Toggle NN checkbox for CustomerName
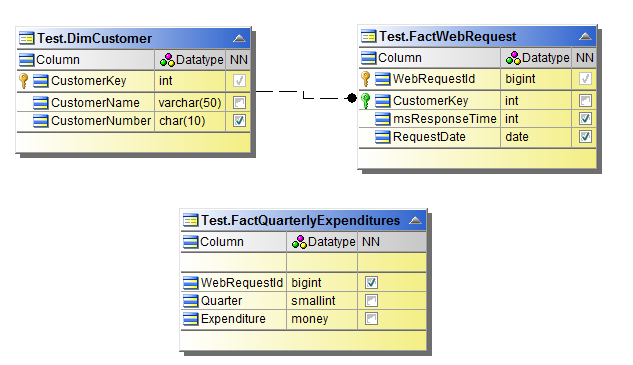633x365 pixels. 239,103
